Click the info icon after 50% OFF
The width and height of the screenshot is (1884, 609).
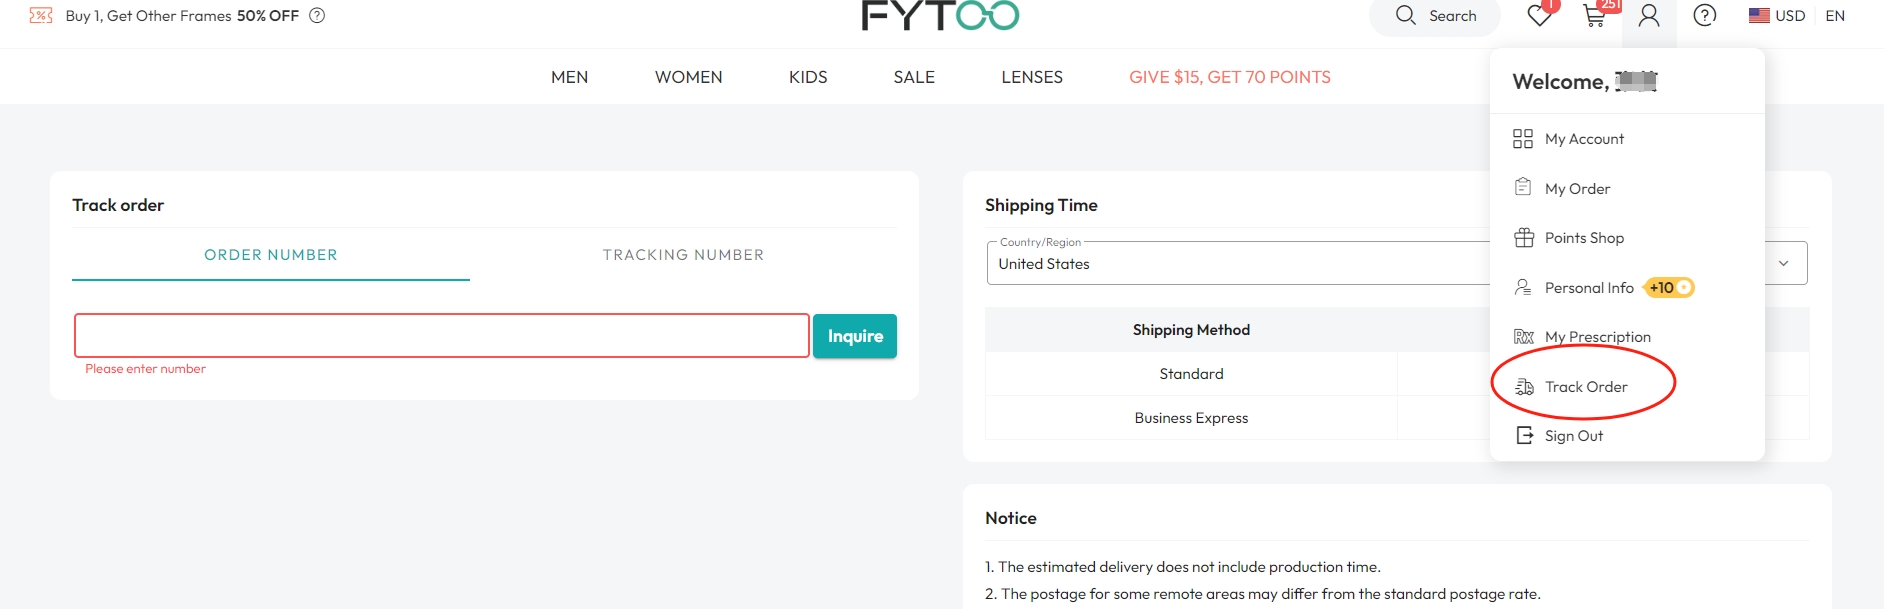317,16
